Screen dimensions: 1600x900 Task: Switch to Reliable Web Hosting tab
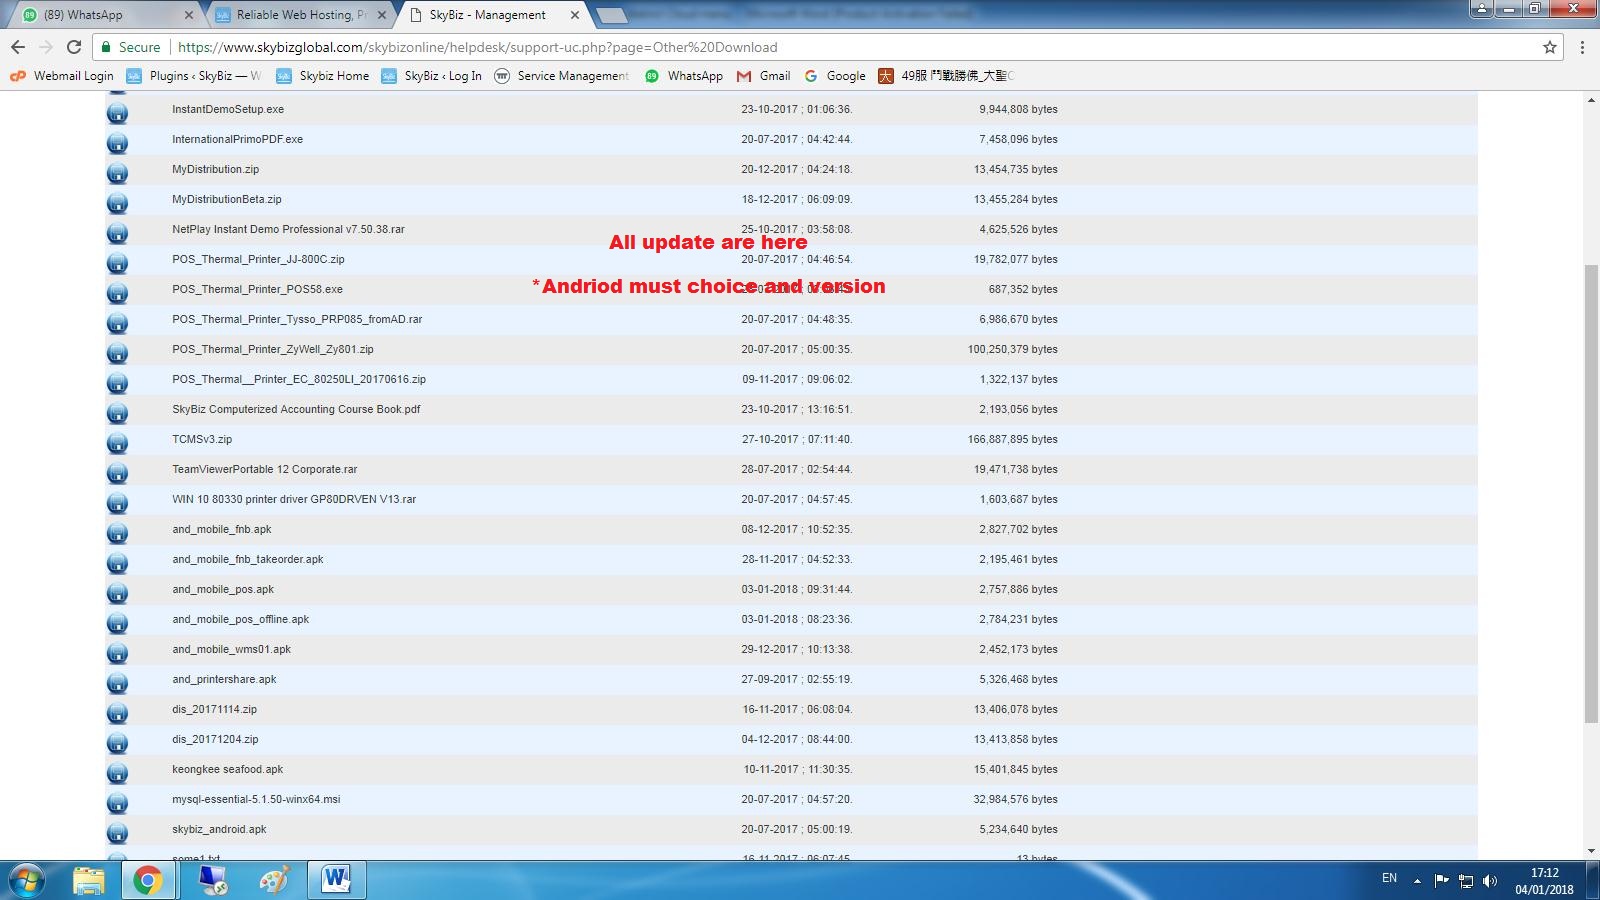coord(300,15)
